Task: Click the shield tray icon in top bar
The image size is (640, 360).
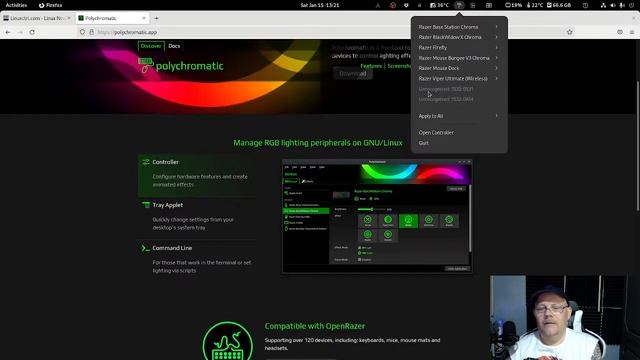Action: 406,5
